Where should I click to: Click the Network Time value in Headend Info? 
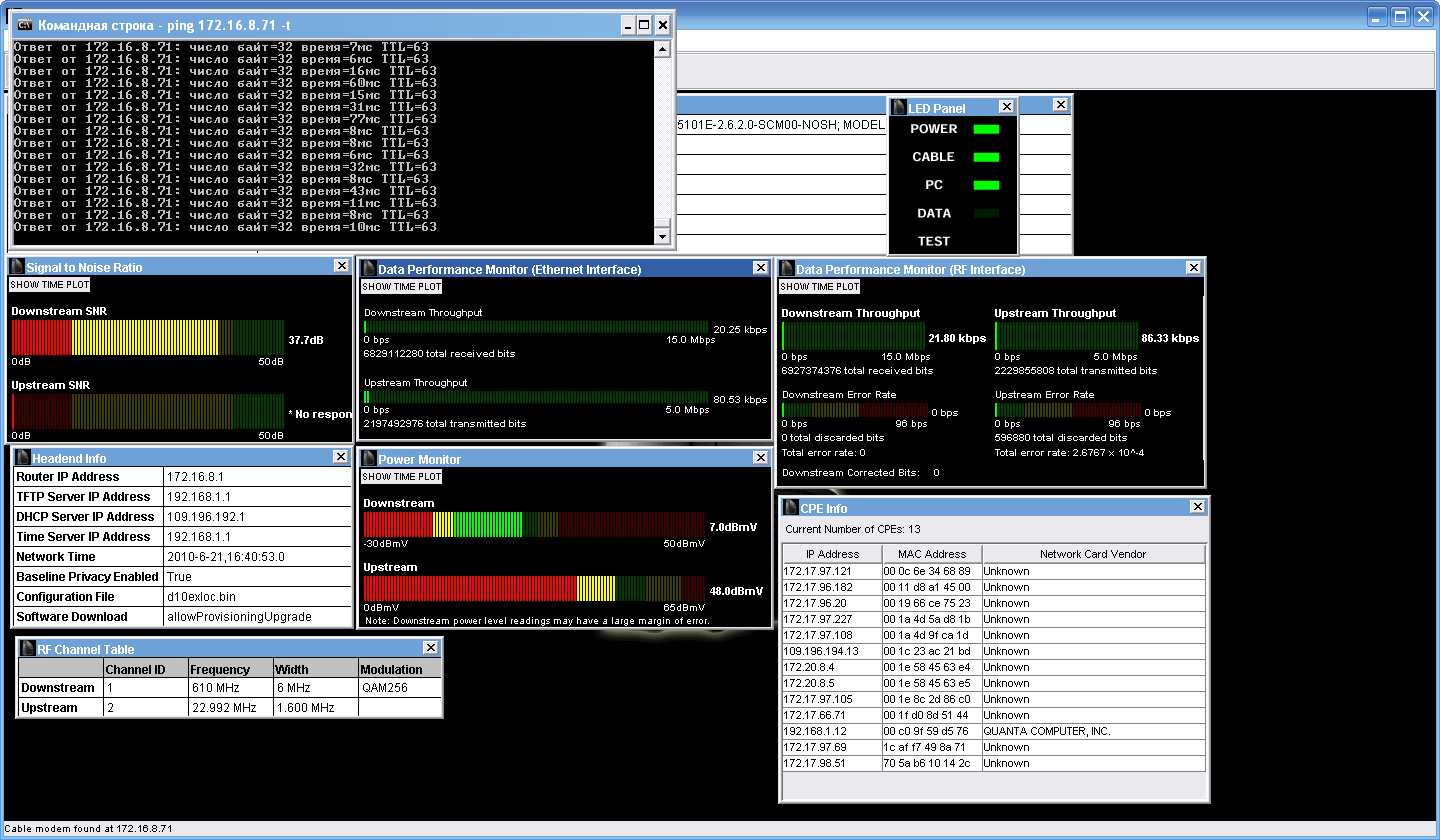pos(257,557)
